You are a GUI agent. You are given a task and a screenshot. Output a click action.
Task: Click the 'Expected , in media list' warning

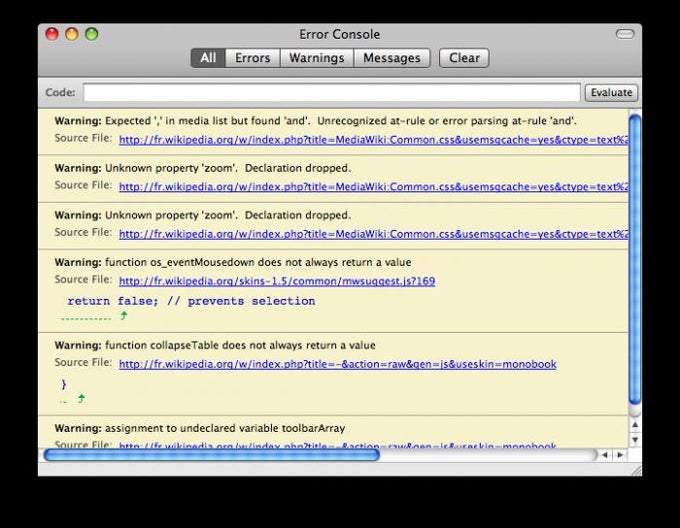316,121
